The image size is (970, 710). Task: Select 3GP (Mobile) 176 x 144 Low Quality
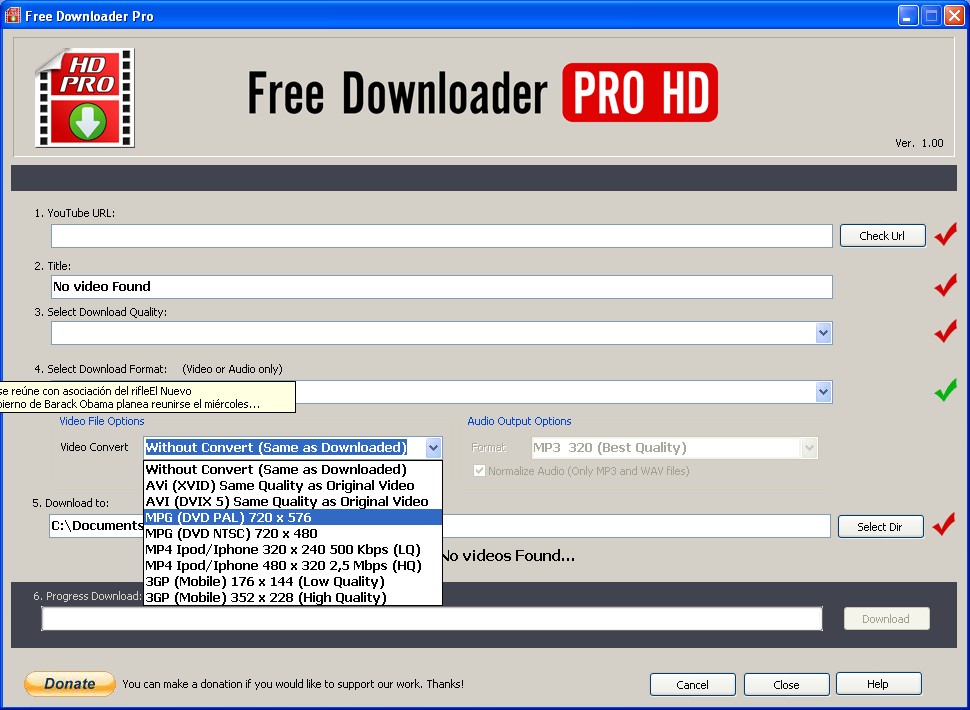(x=293, y=582)
